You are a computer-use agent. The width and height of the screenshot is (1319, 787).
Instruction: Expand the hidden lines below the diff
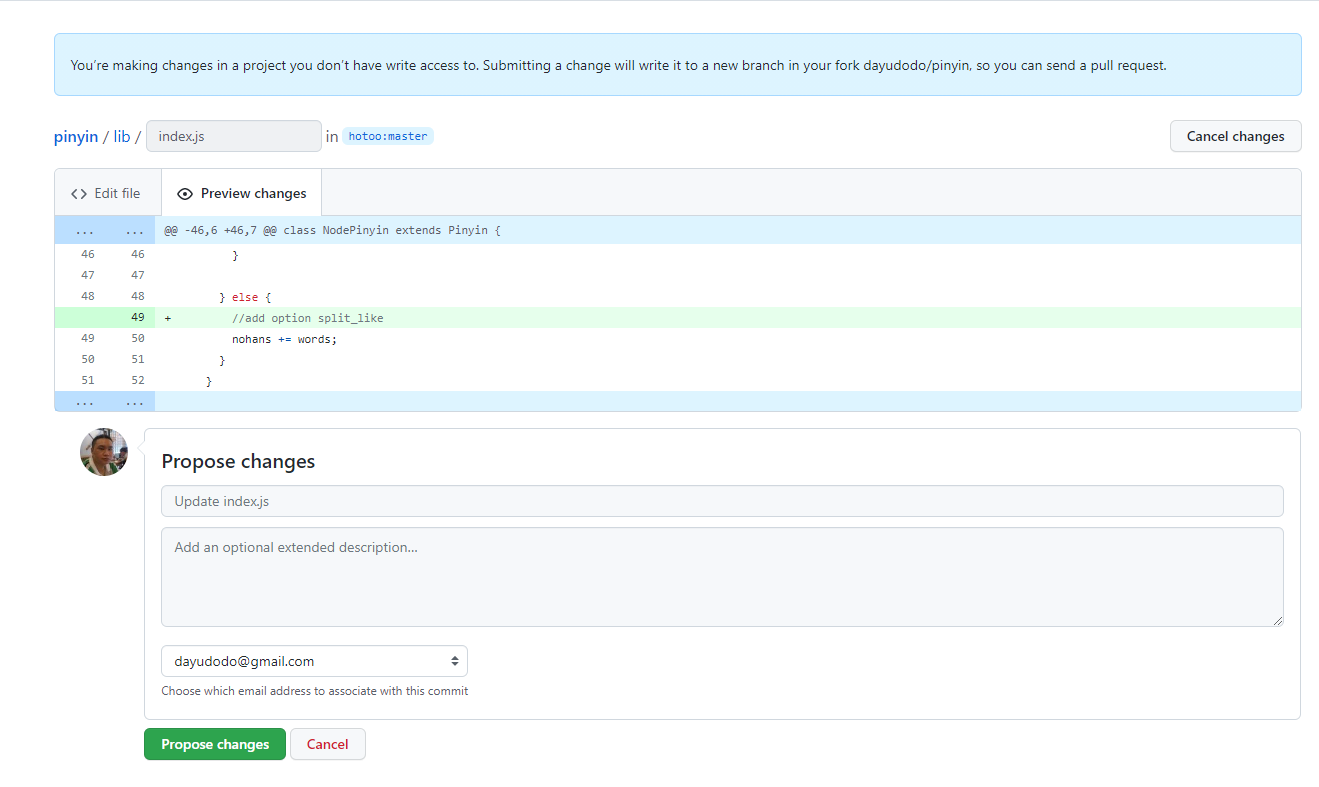(x=105, y=401)
